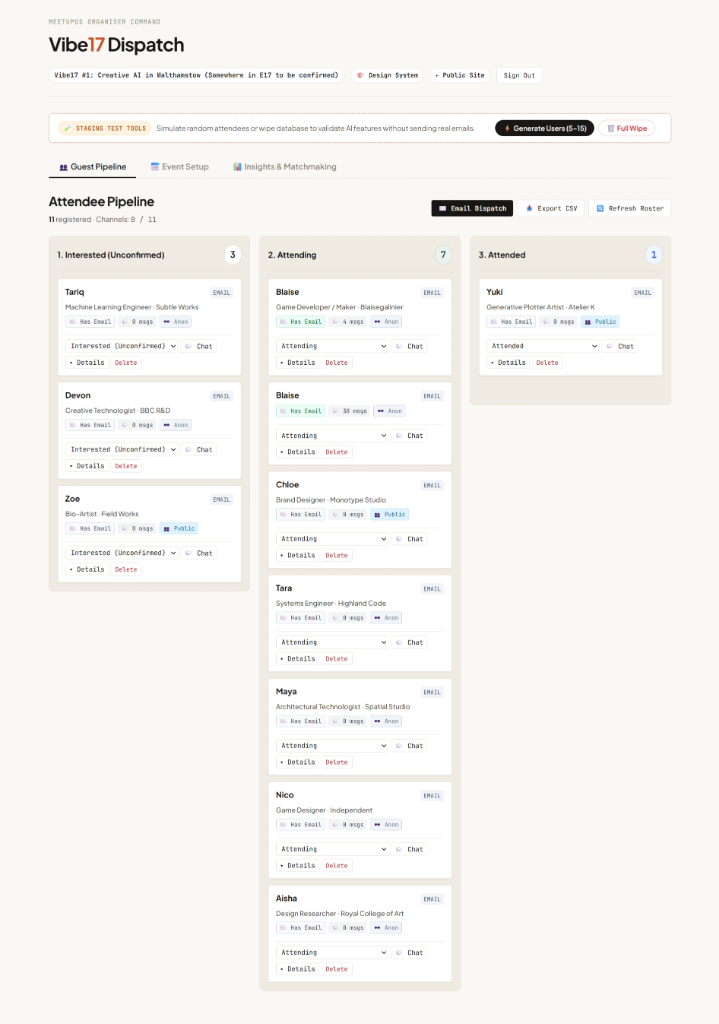Click the Sign Out button

(519, 75)
